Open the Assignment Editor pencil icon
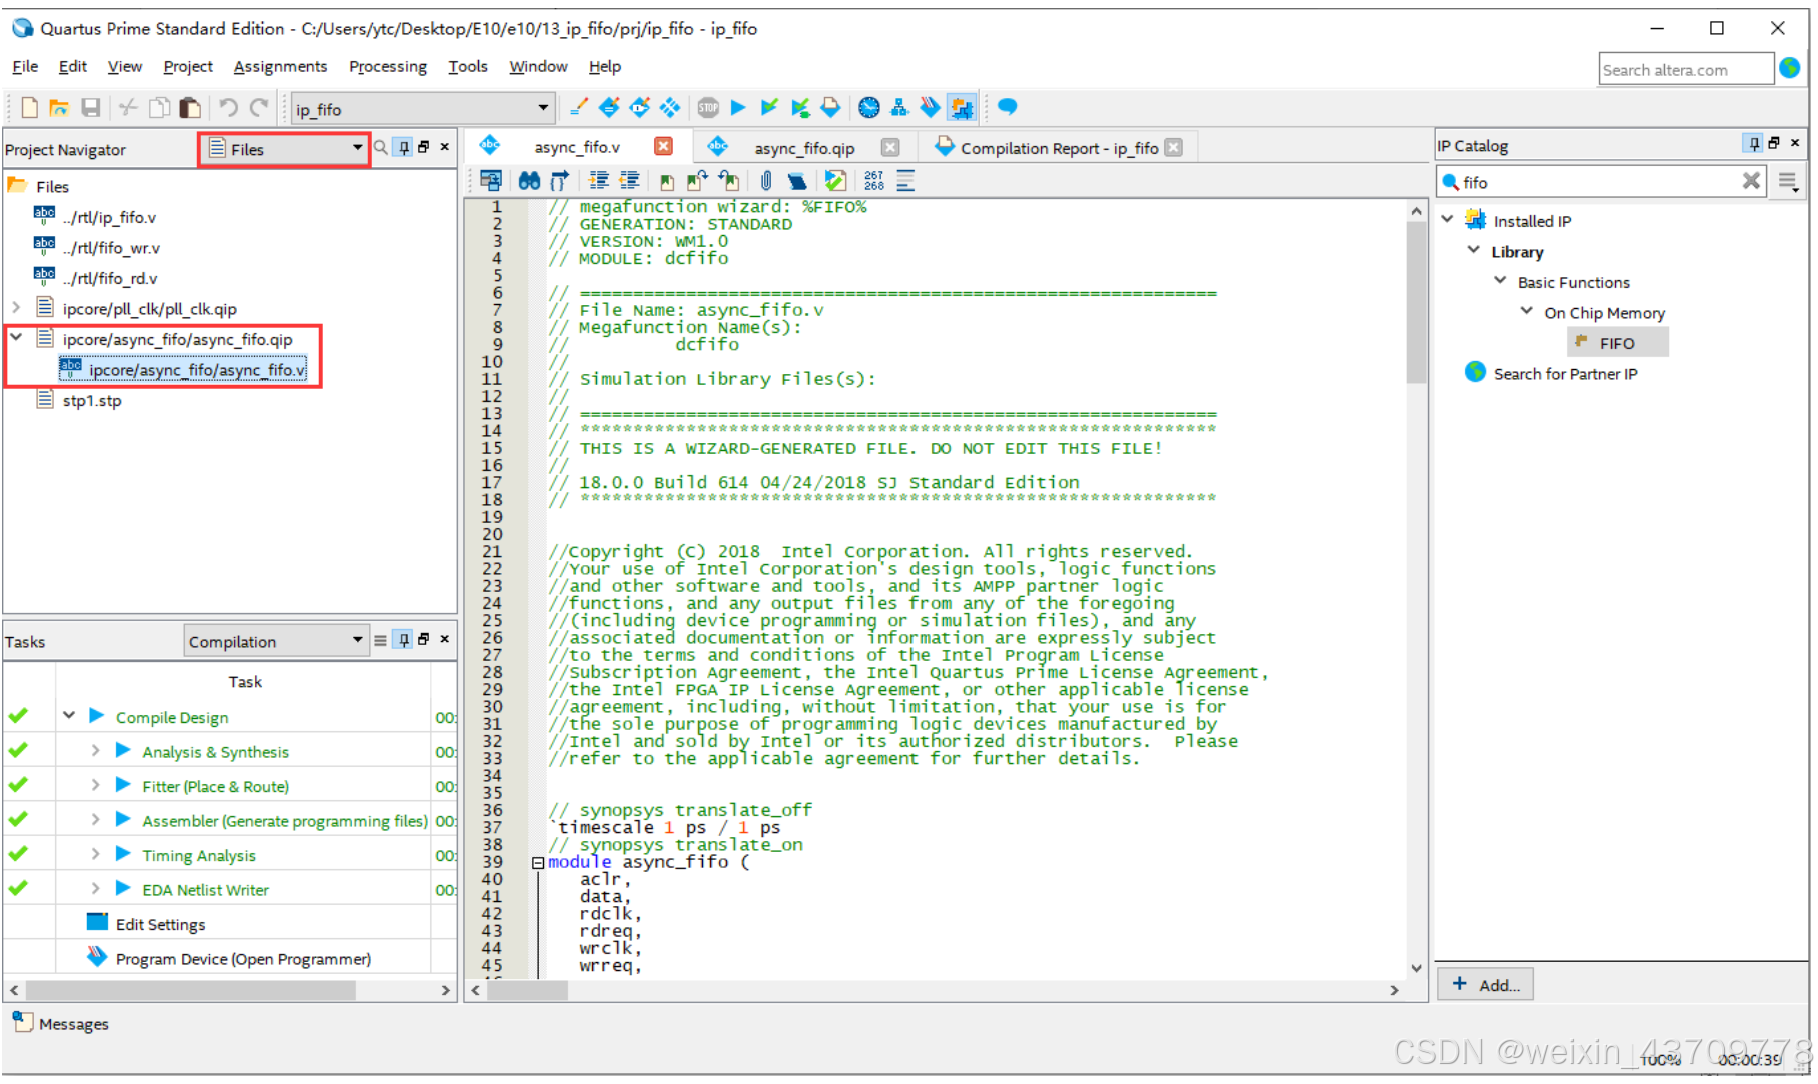The width and height of the screenshot is (1818, 1084). 578,107
